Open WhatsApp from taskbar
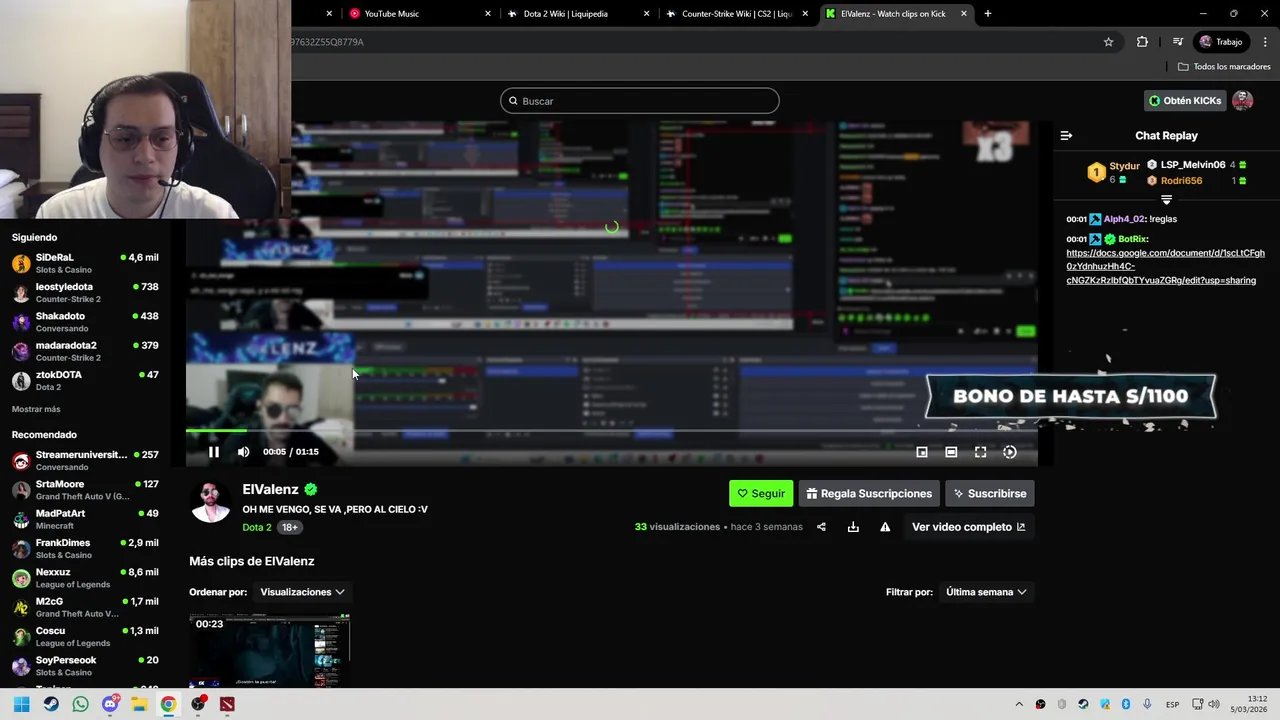 click(x=80, y=704)
